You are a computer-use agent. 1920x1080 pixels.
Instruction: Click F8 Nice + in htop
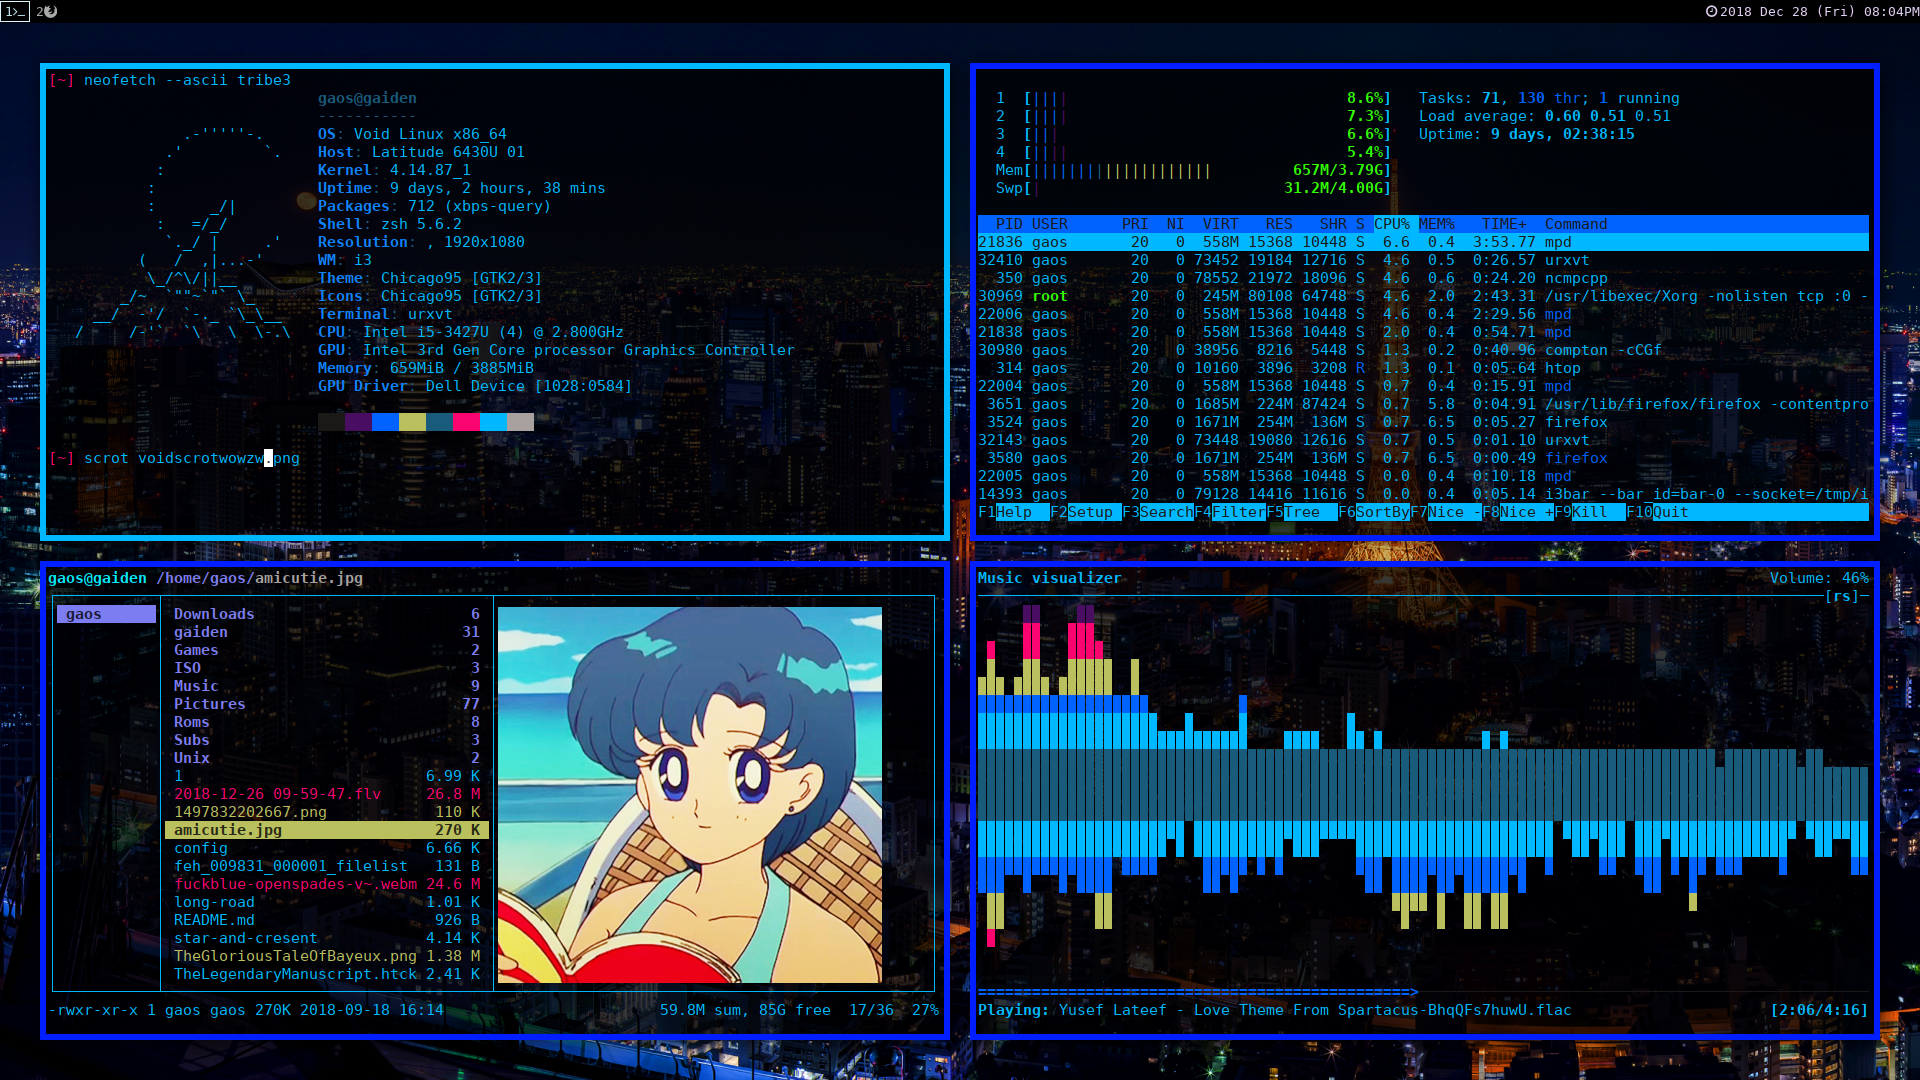(1518, 512)
